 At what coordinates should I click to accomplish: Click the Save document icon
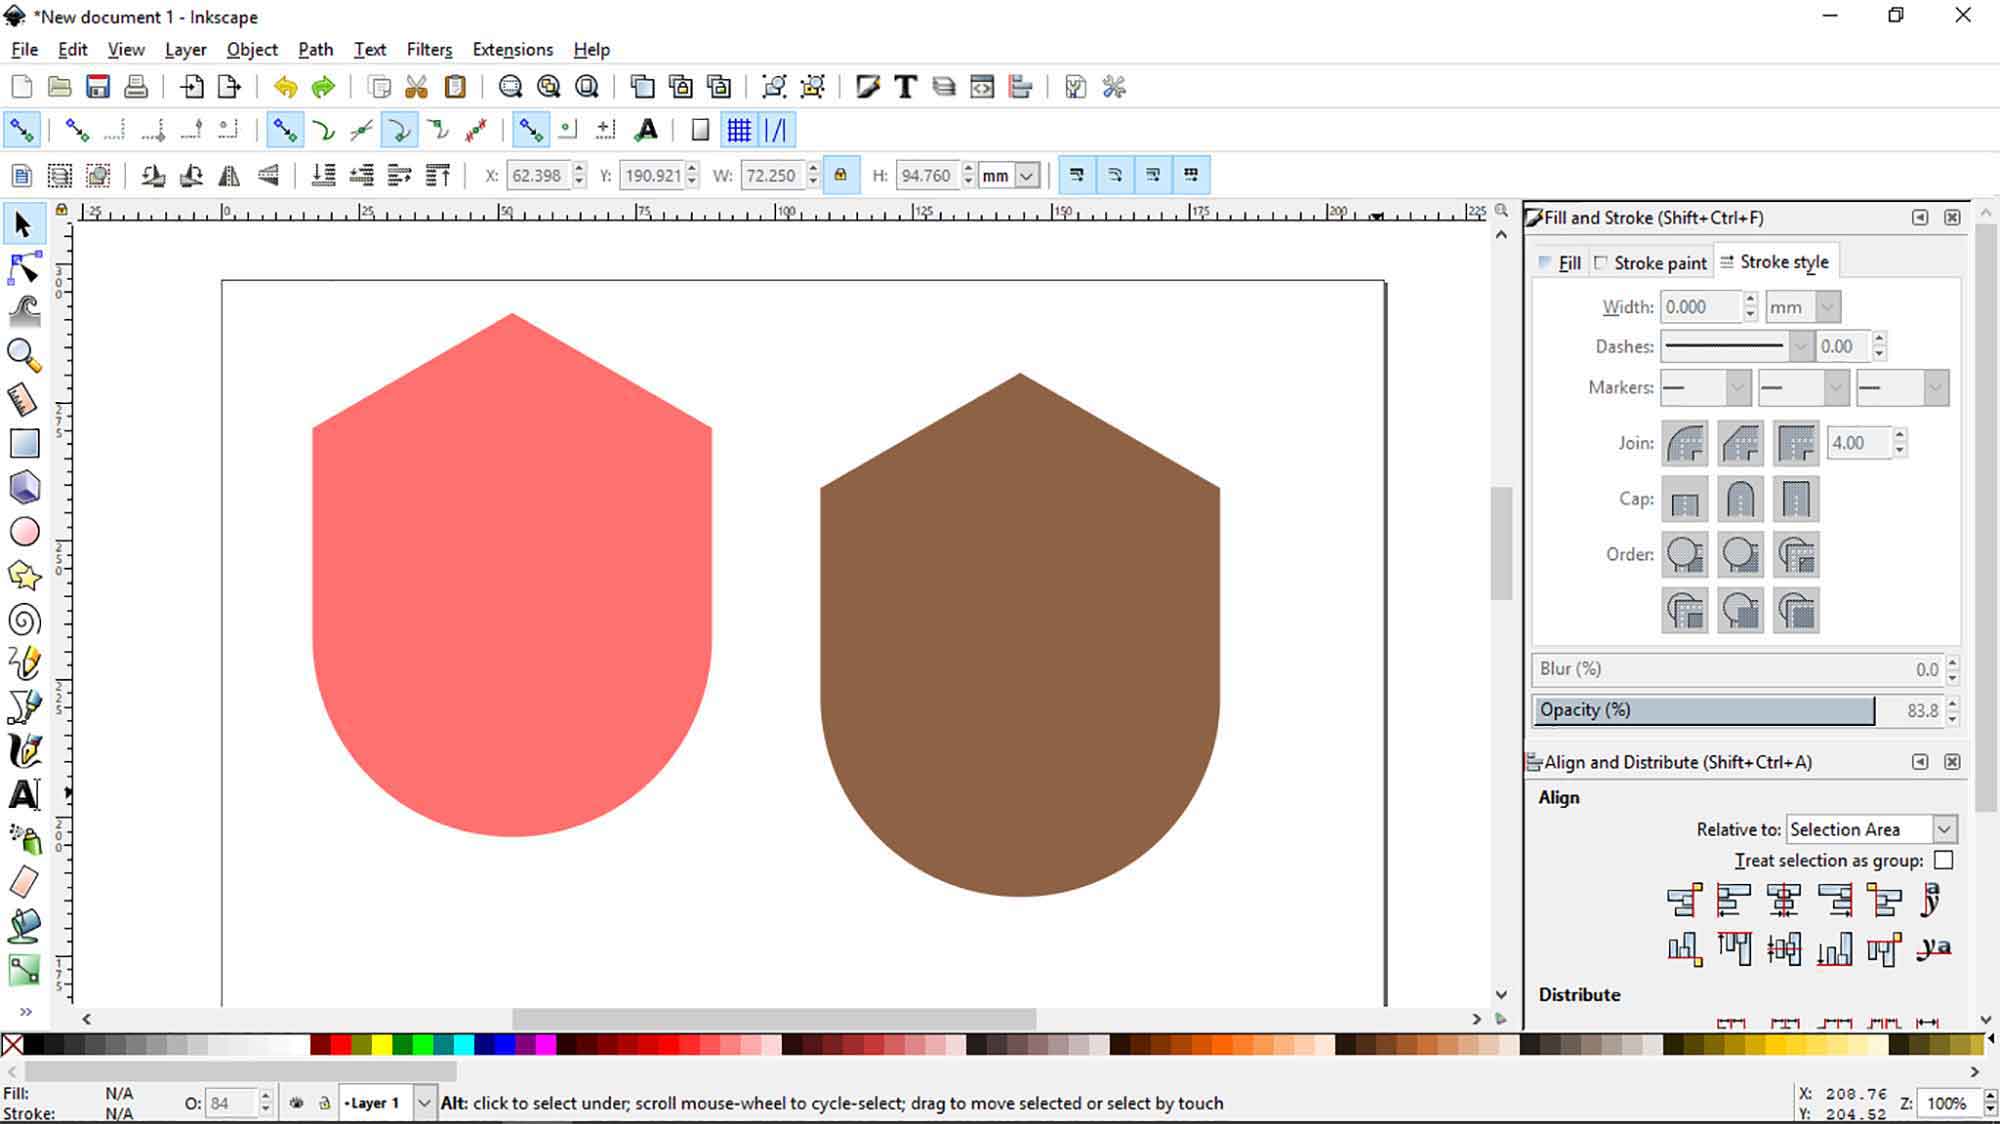pos(98,87)
